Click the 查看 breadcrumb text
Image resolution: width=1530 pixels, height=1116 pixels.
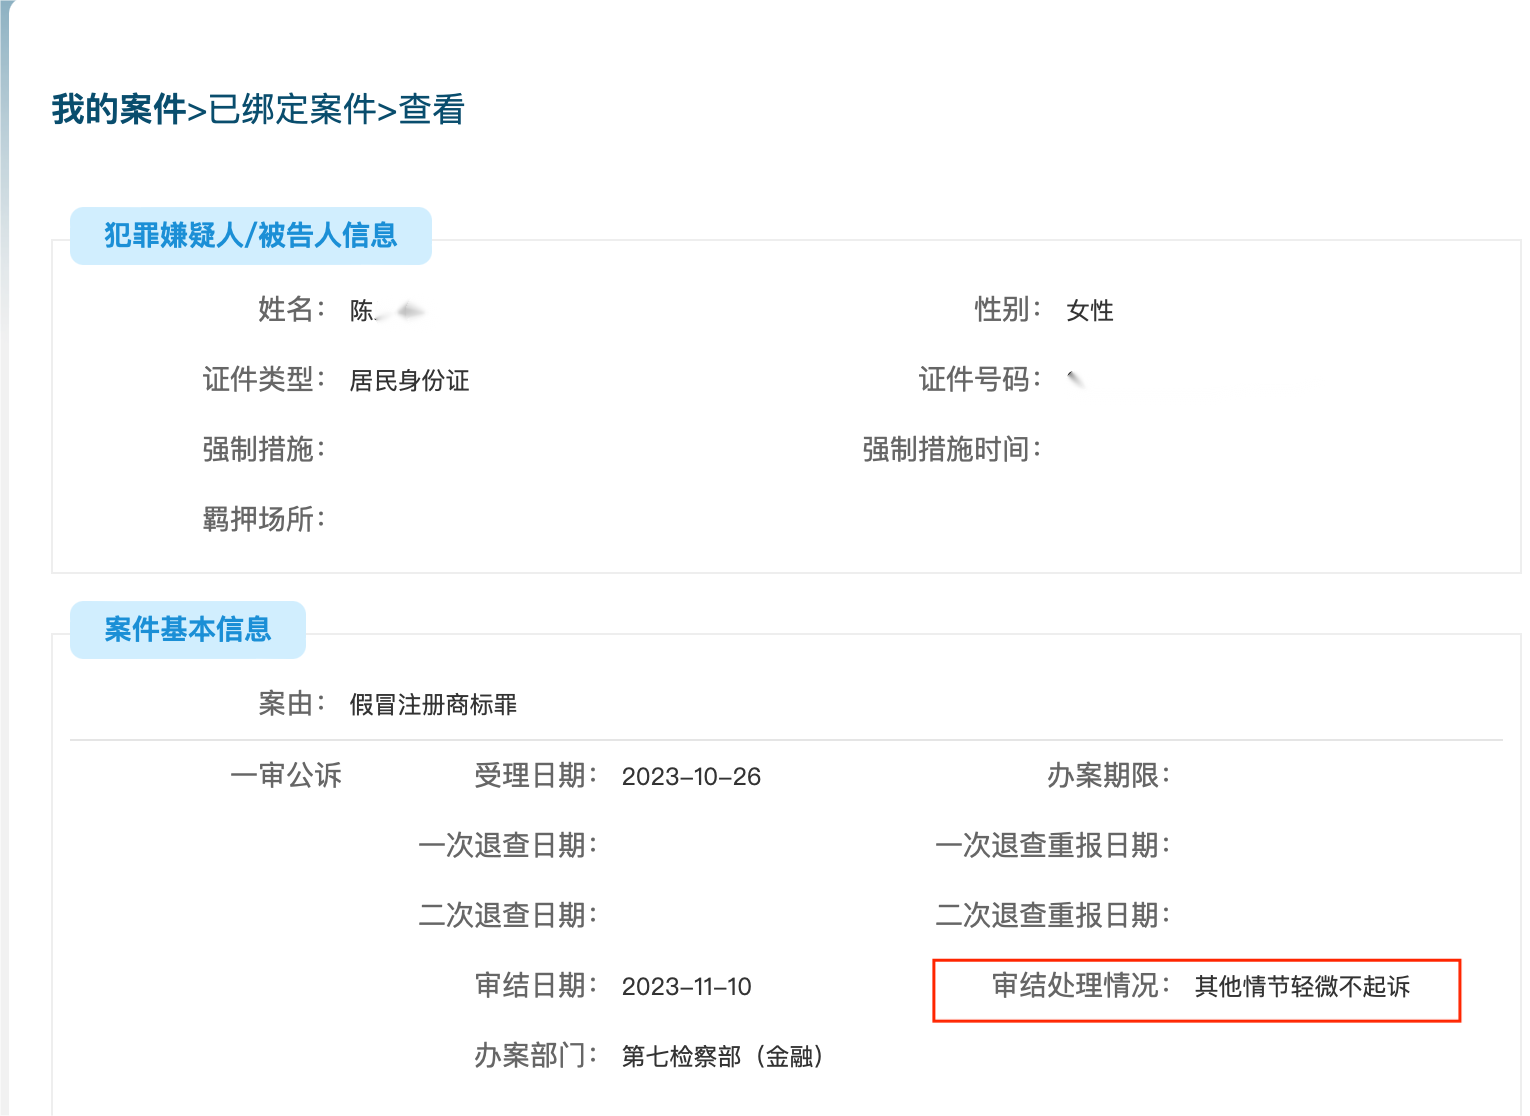[431, 109]
